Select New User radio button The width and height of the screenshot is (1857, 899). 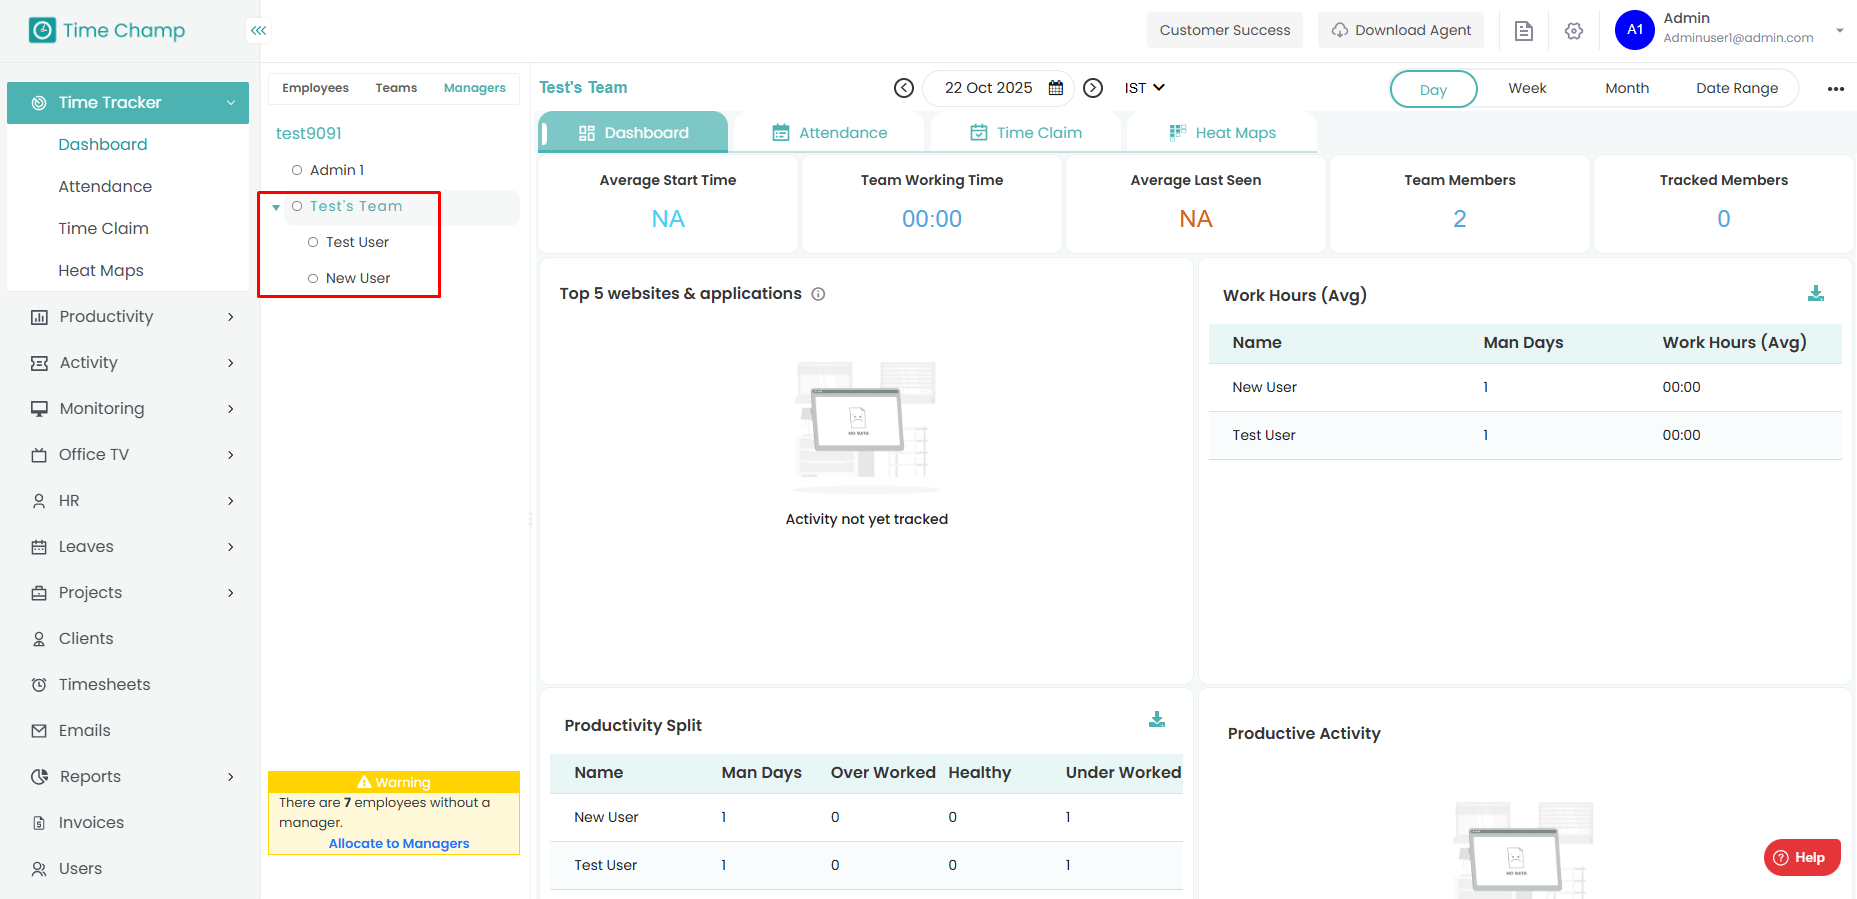point(313,278)
